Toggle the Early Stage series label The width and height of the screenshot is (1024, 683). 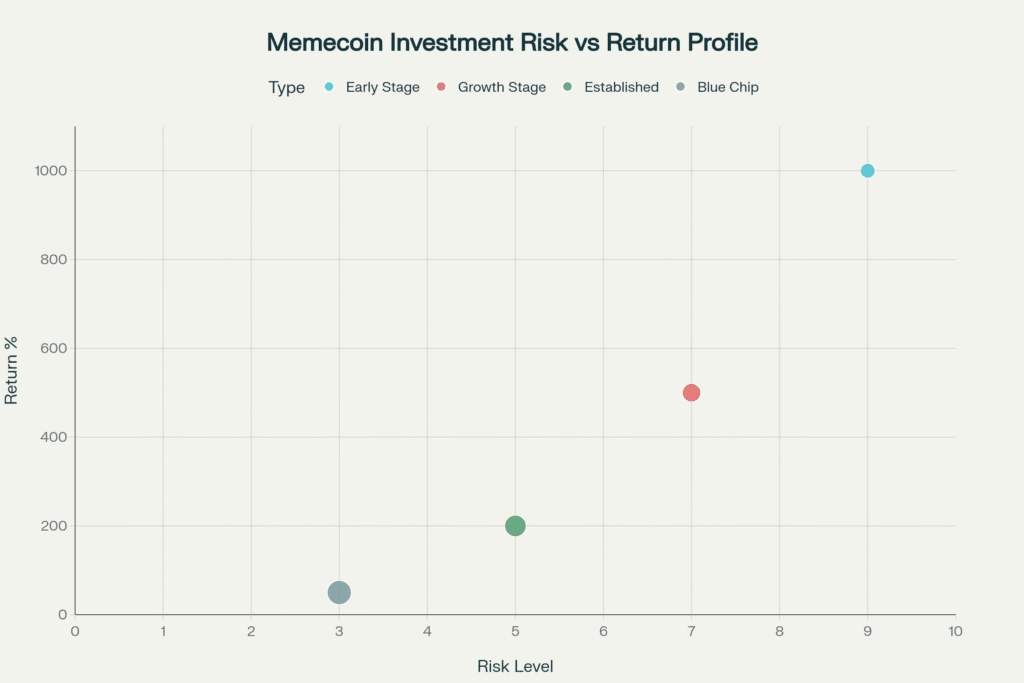[382, 87]
